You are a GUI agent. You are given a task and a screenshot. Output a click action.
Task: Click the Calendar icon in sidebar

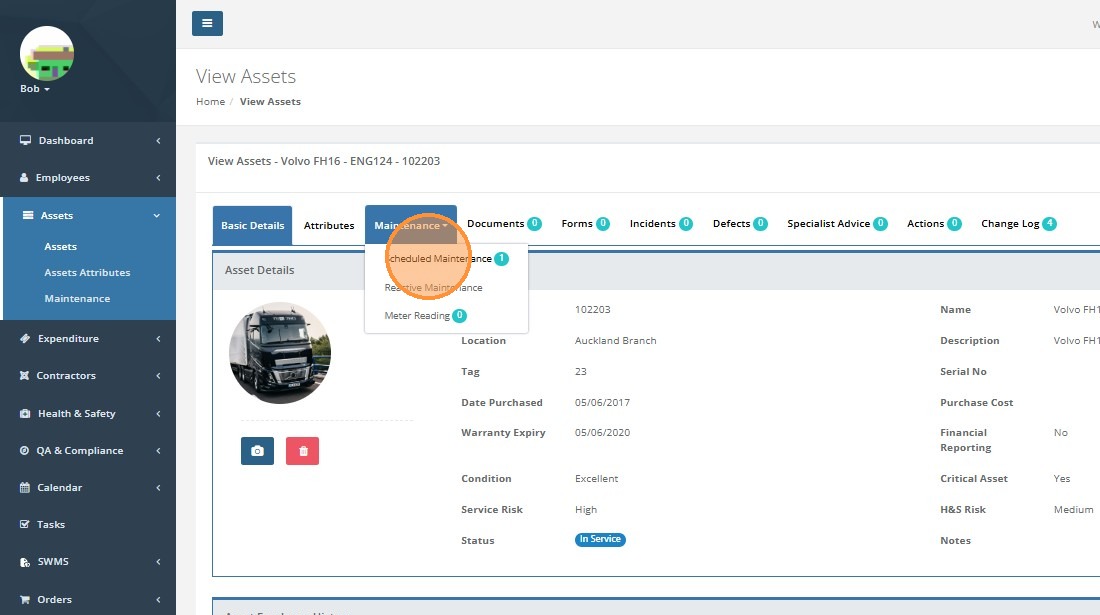25,487
